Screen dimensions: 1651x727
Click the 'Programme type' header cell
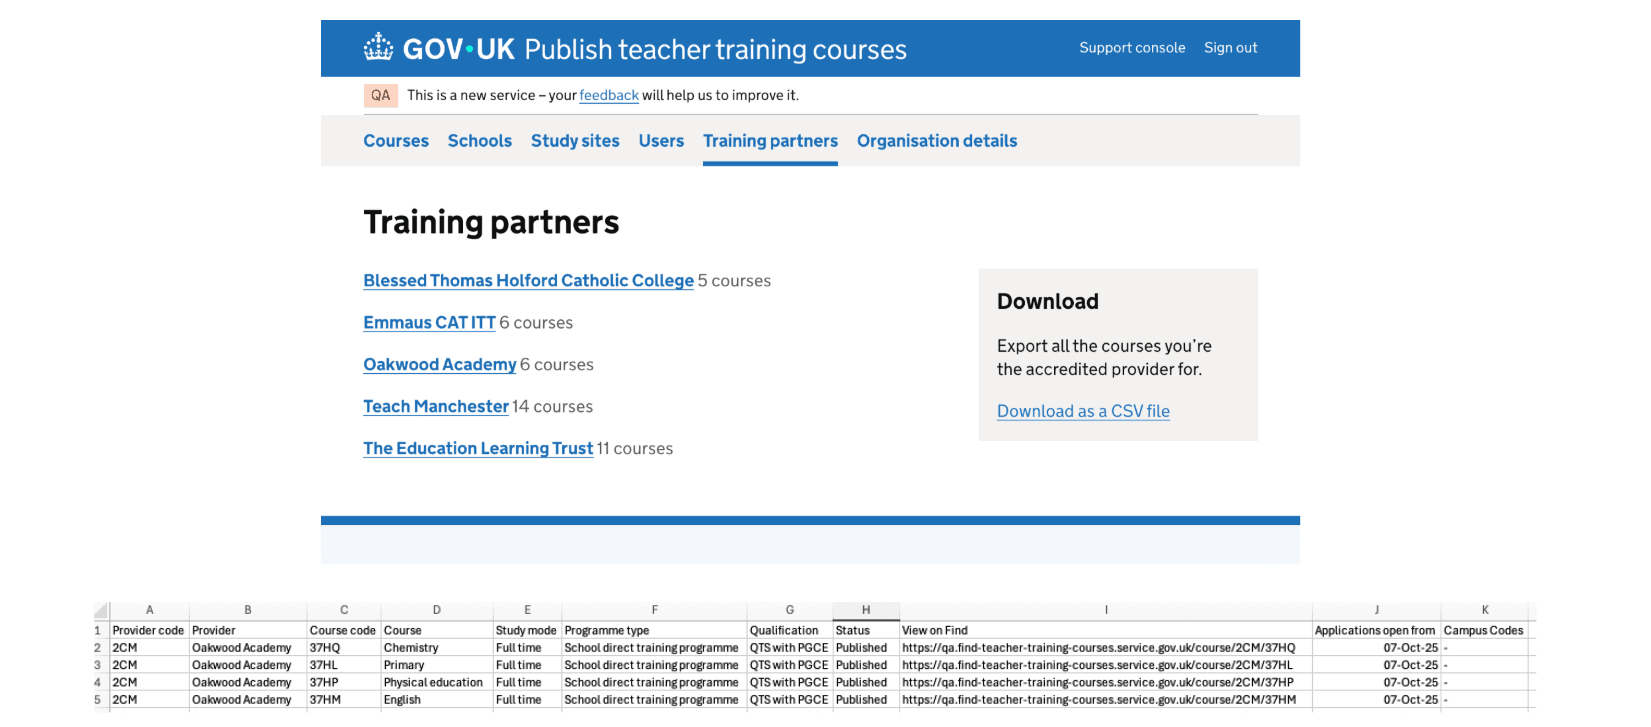654,631
